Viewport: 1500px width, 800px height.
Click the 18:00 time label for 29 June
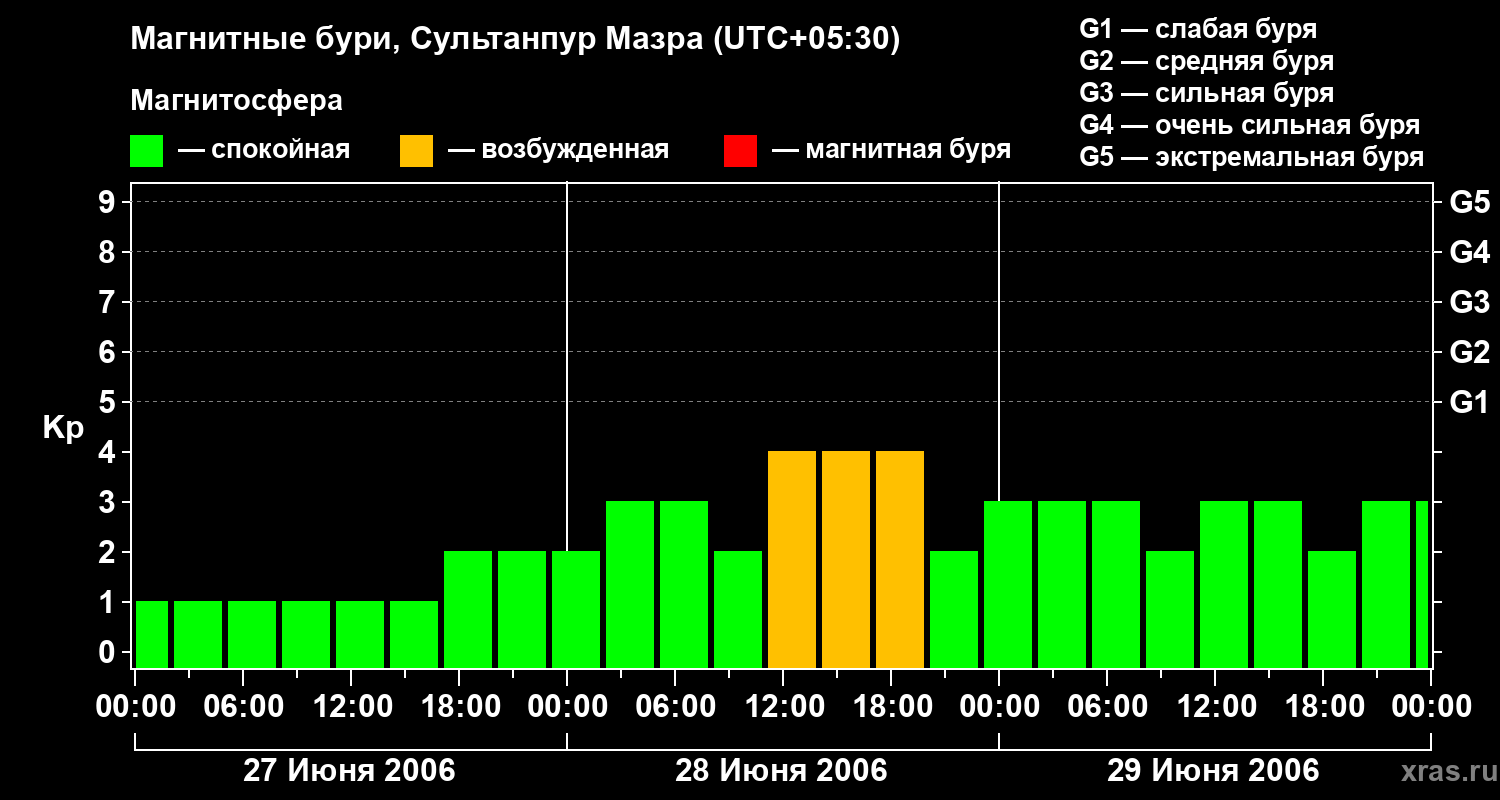(x=1323, y=707)
